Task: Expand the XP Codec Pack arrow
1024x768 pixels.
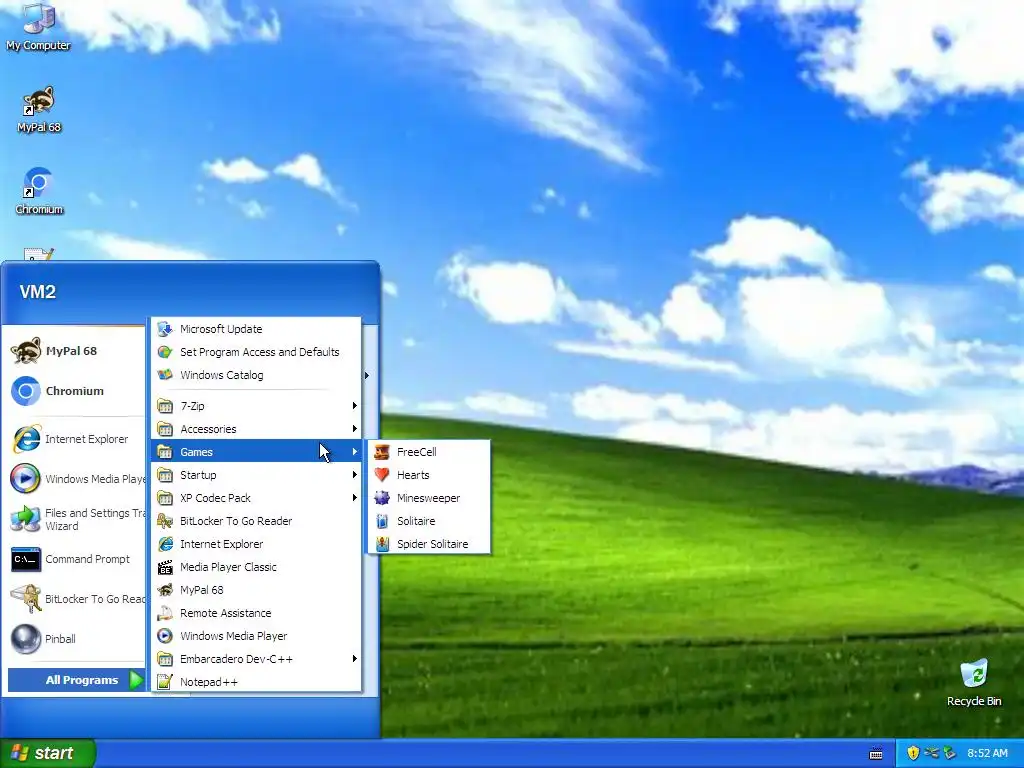Action: [x=355, y=498]
